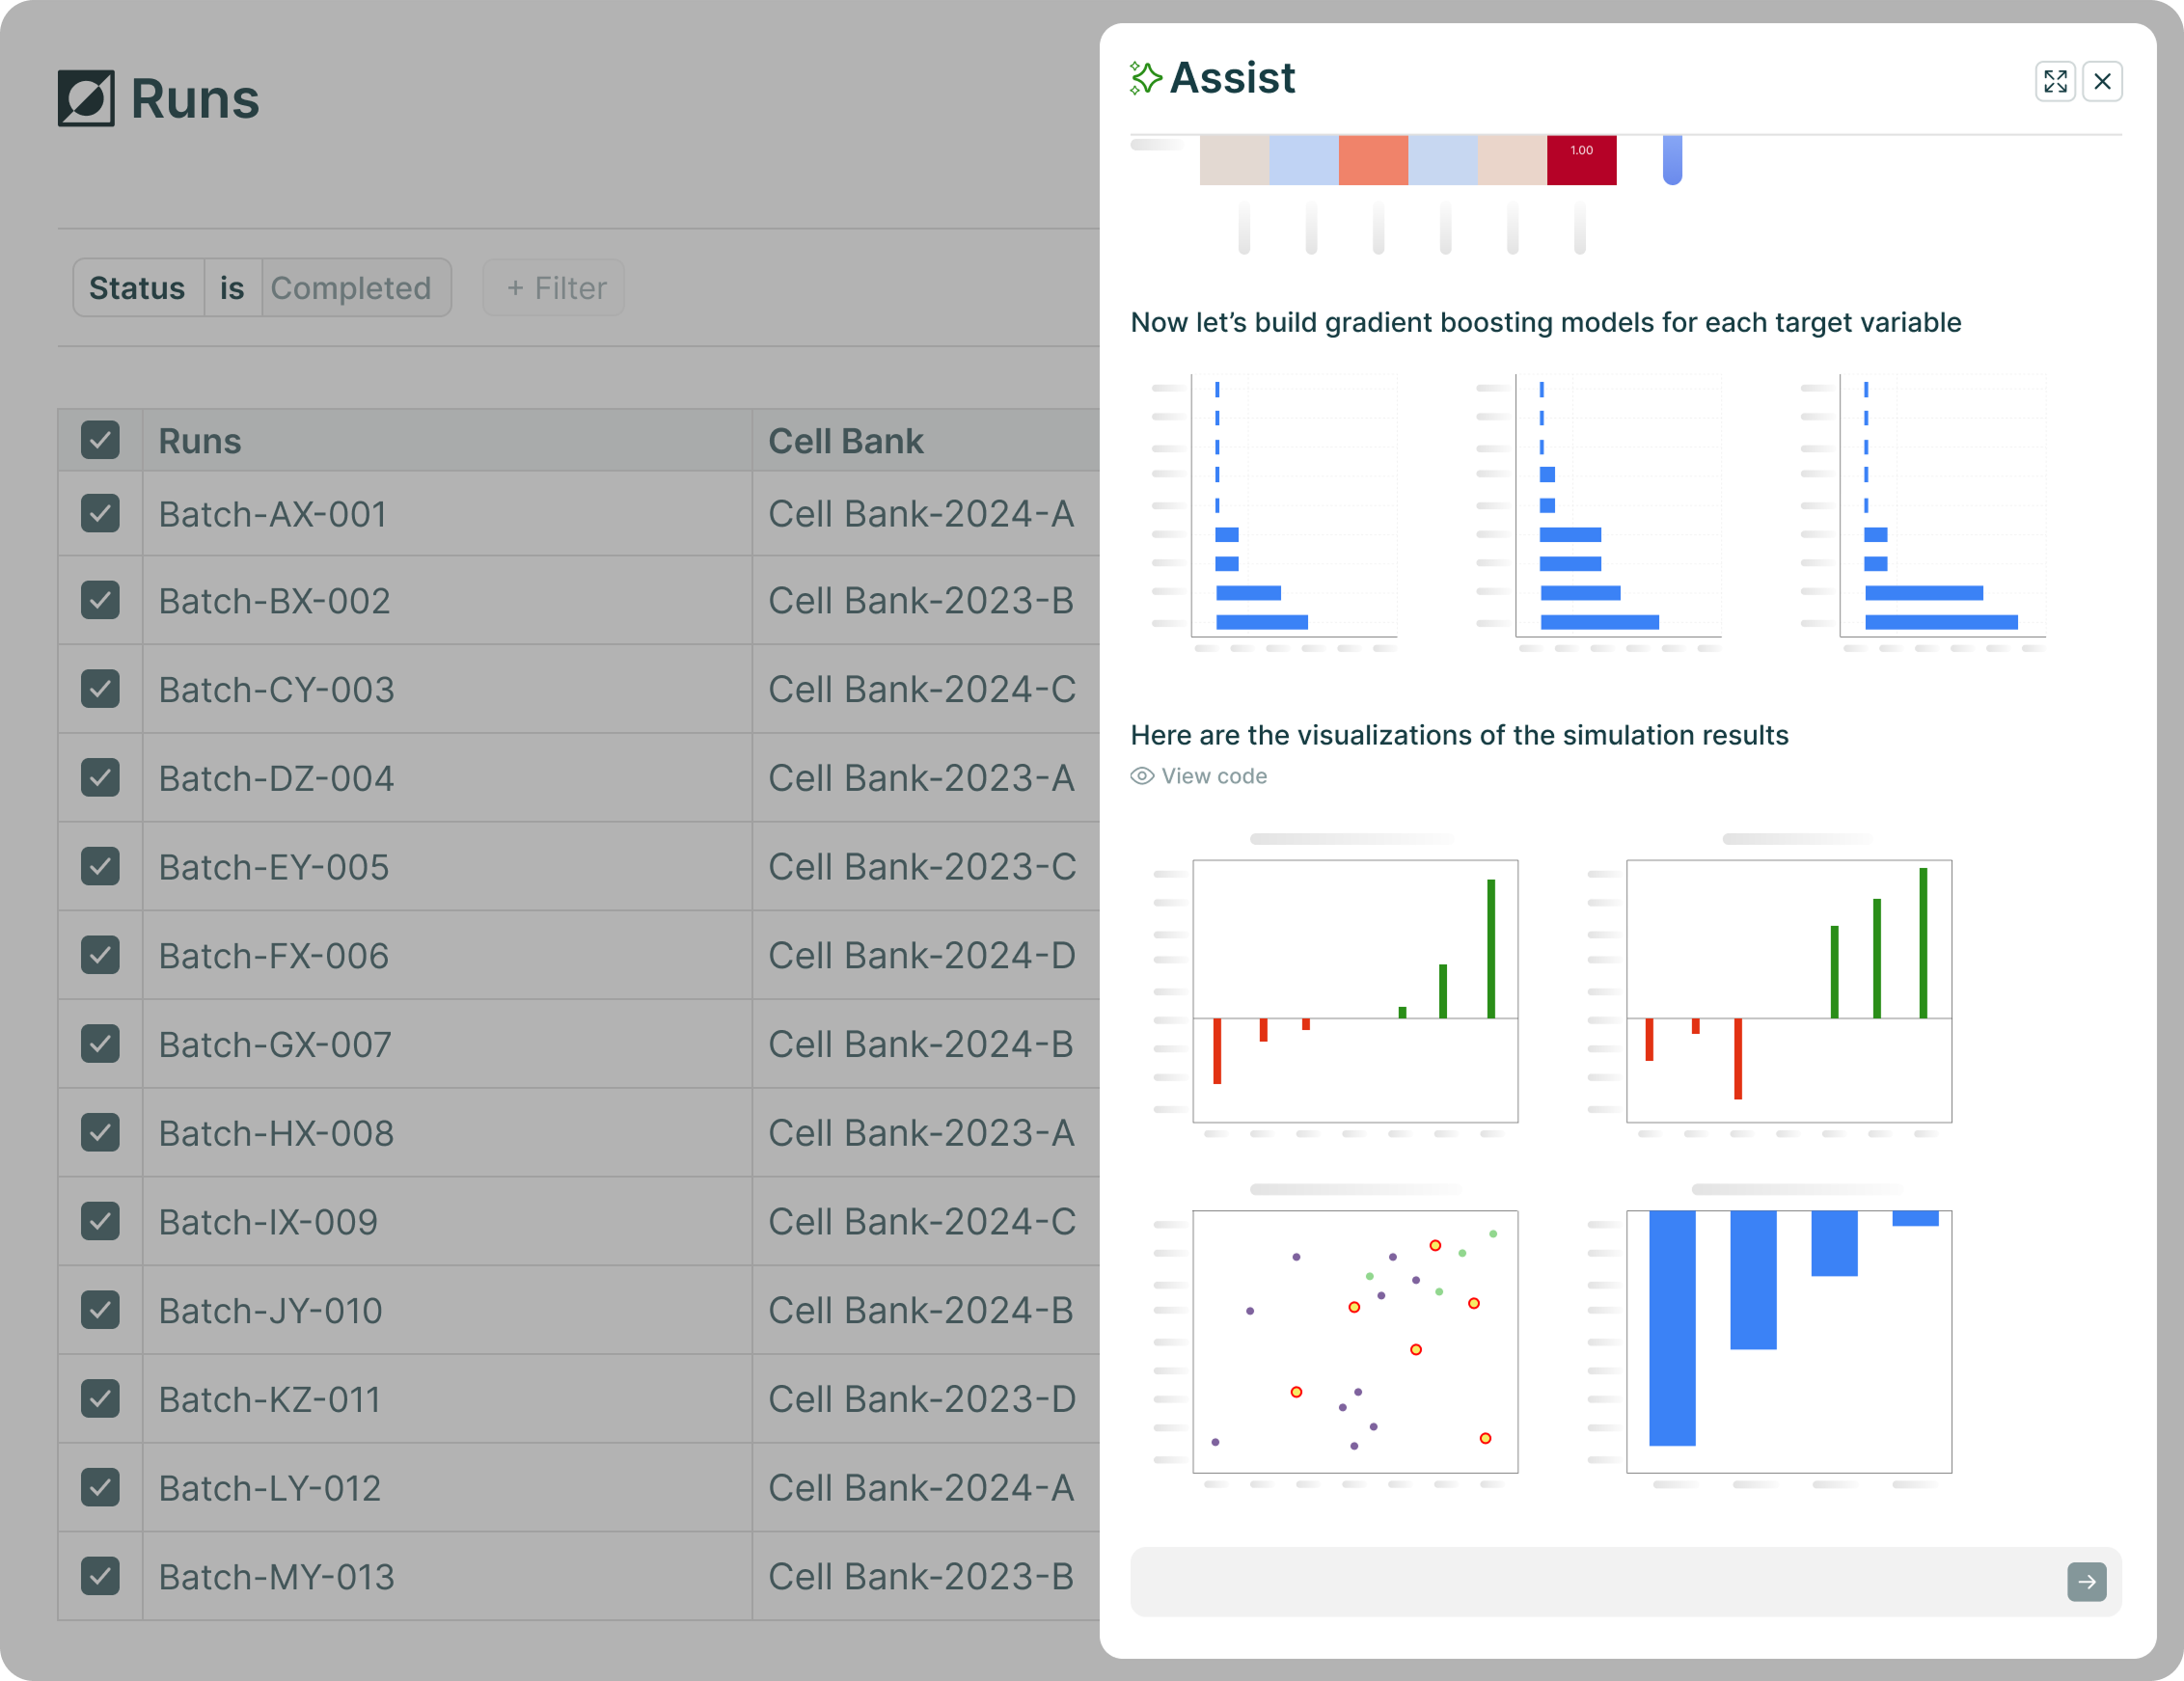
Task: Sort by the Cell Bank column header
Action: click(x=845, y=441)
